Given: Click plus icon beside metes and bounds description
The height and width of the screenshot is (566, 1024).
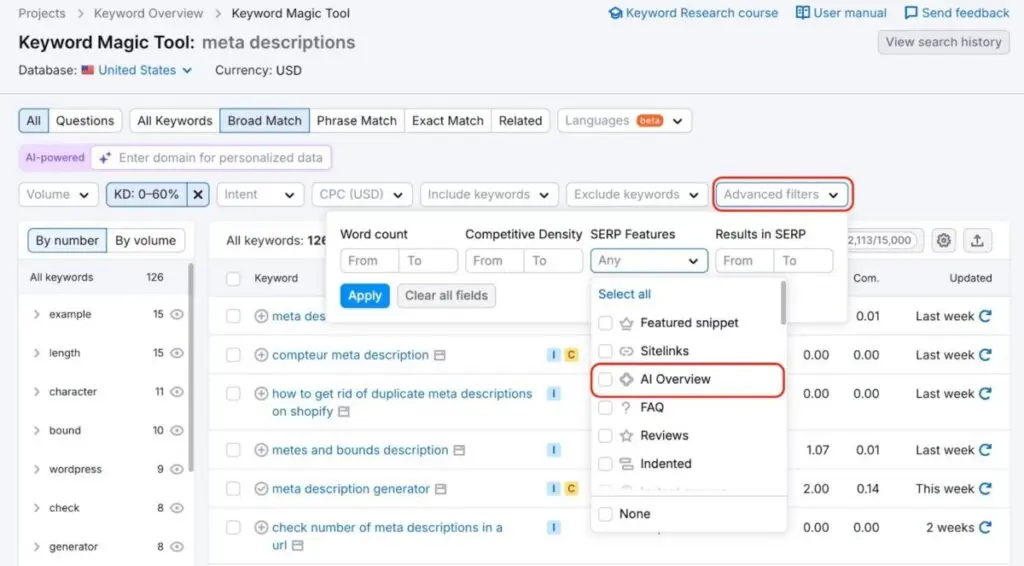Looking at the screenshot, I should 262,450.
